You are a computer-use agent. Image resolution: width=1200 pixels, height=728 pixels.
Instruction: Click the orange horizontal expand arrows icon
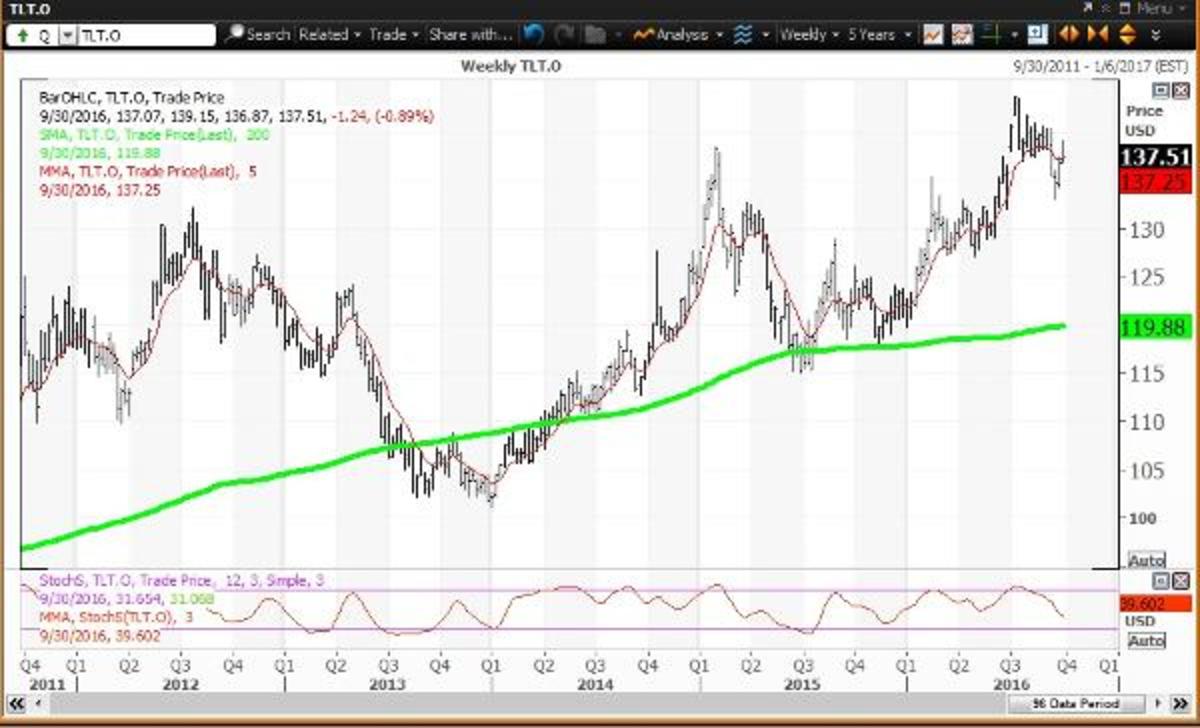[1068, 34]
